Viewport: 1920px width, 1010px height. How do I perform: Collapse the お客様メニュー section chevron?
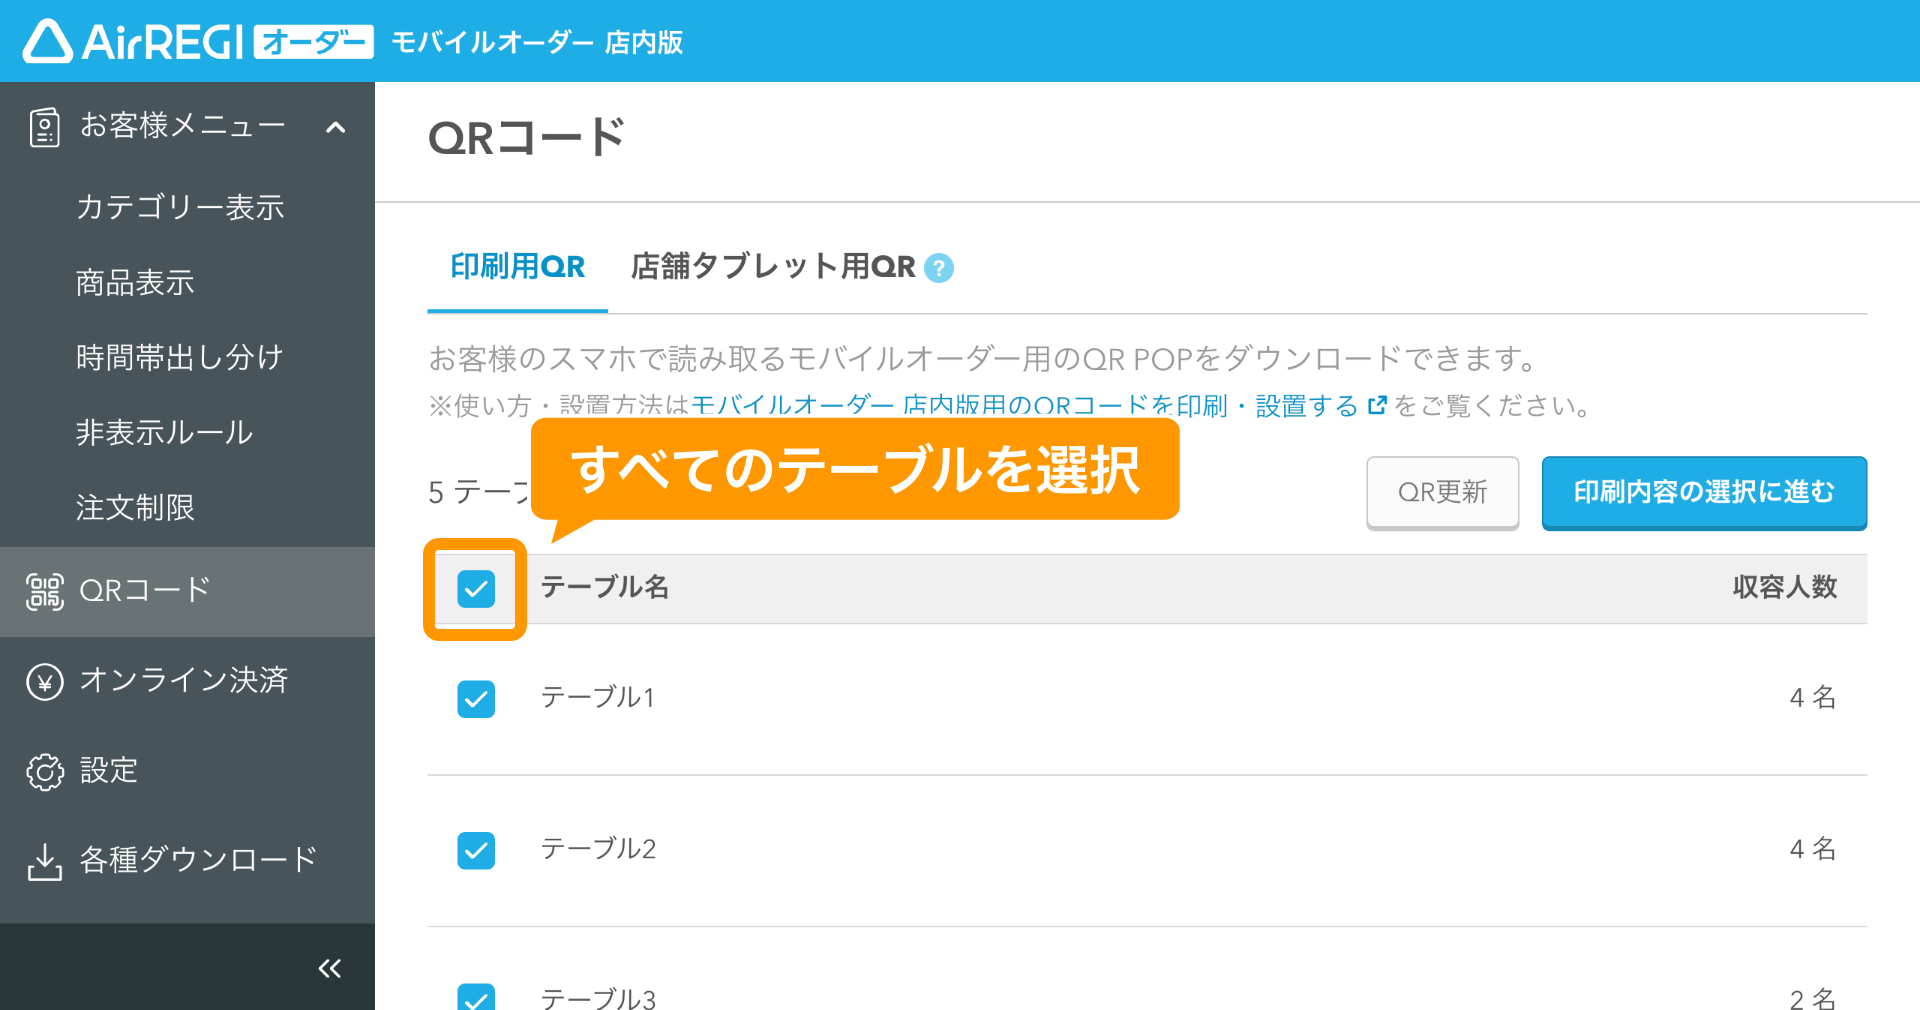pos(336,127)
